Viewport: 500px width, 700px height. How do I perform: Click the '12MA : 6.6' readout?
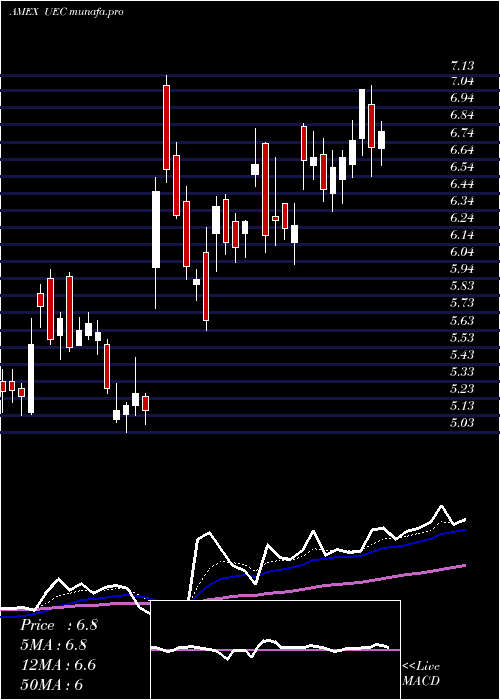(58, 665)
